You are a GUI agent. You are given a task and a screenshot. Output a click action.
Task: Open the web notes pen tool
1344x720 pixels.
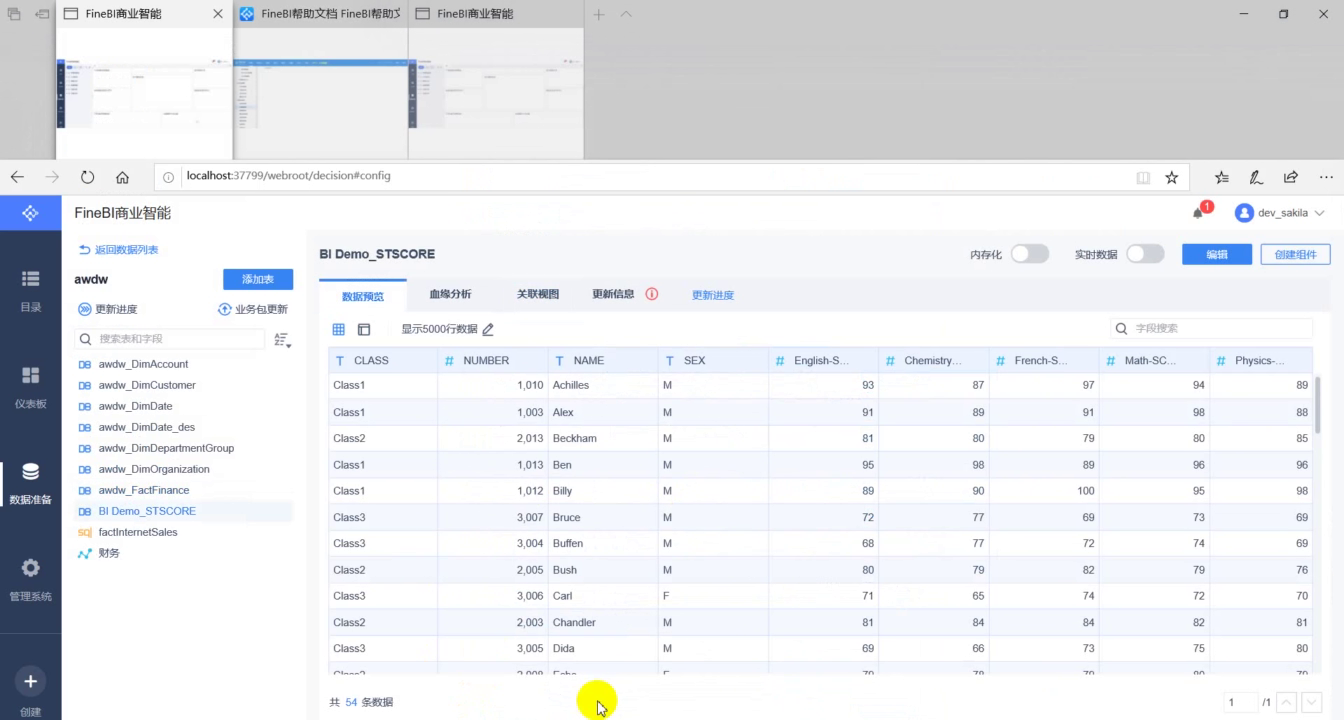pos(1257,177)
